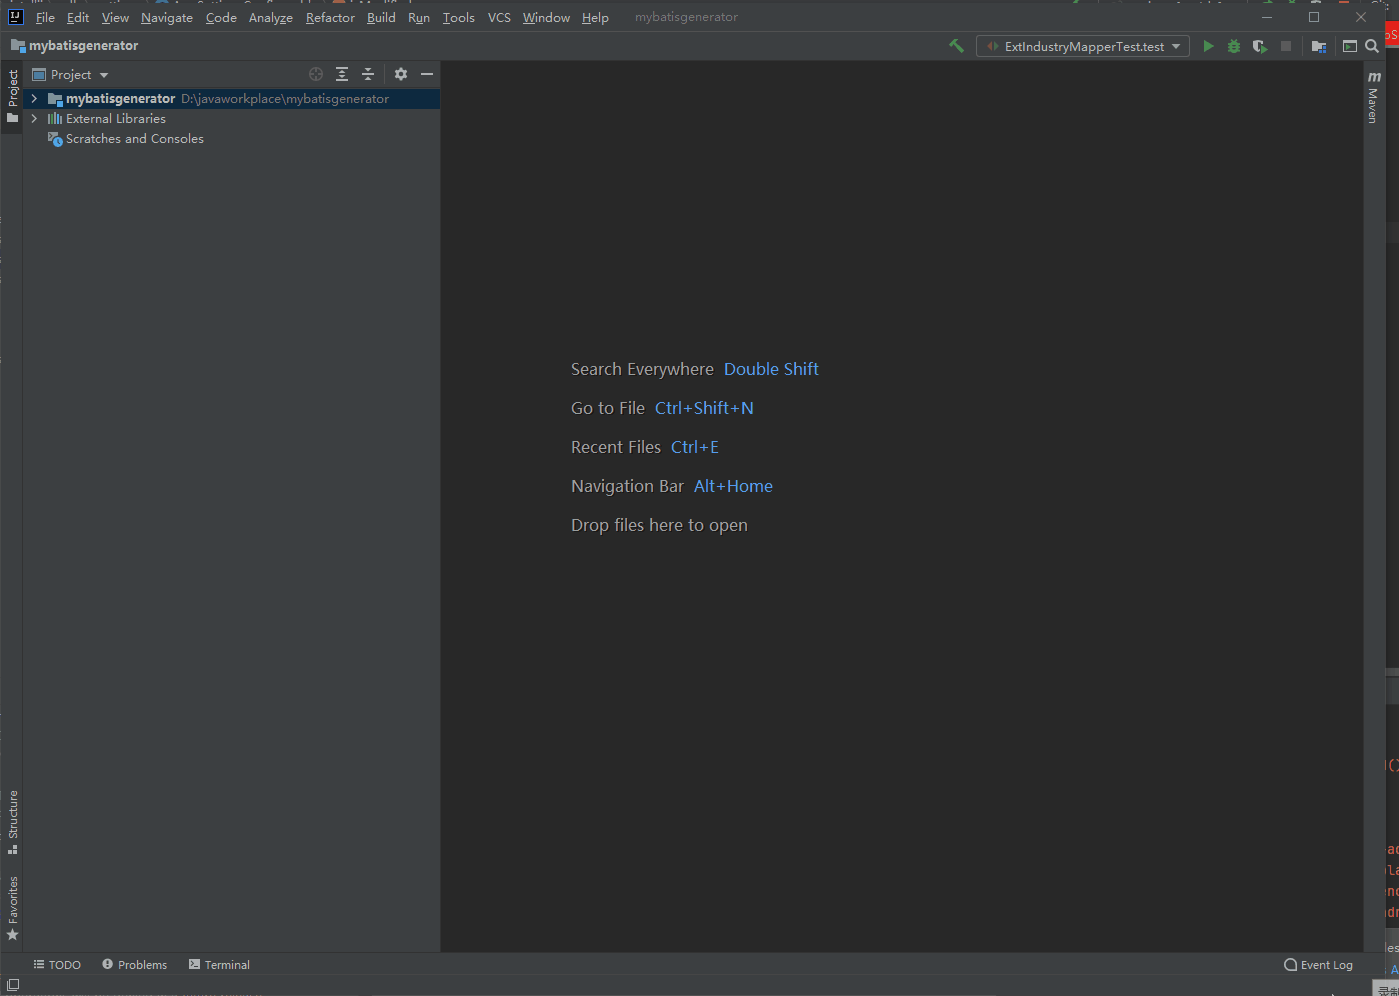The width and height of the screenshot is (1399, 996).
Task: Open the Edit menu
Action: click(x=78, y=18)
